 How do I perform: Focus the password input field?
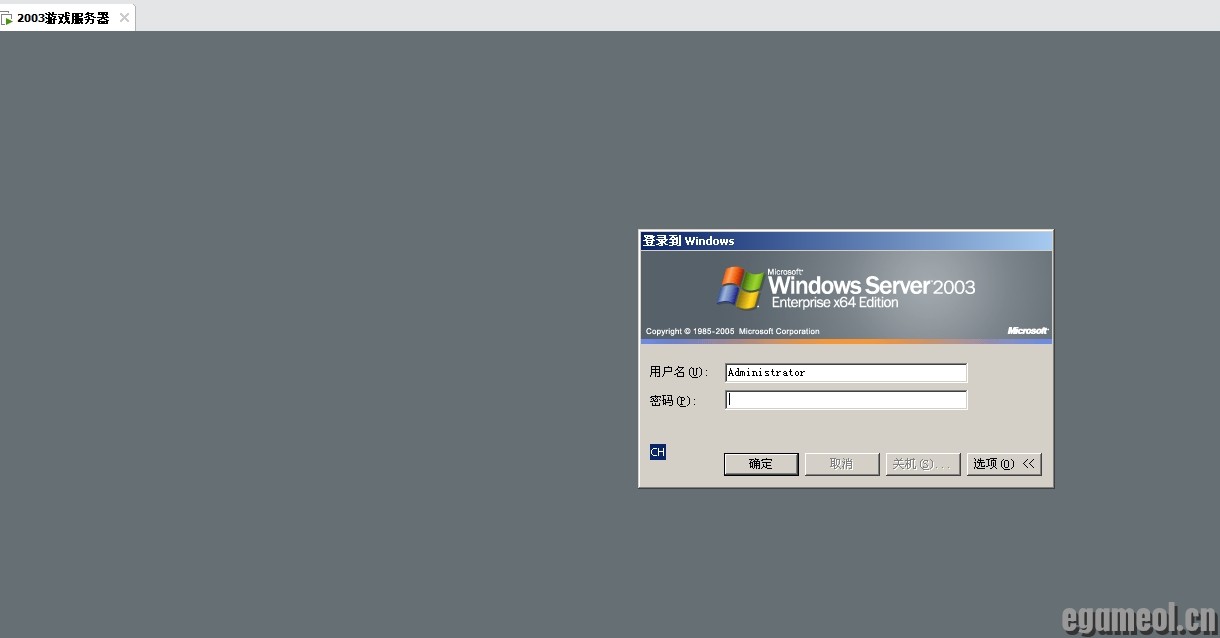pos(845,400)
